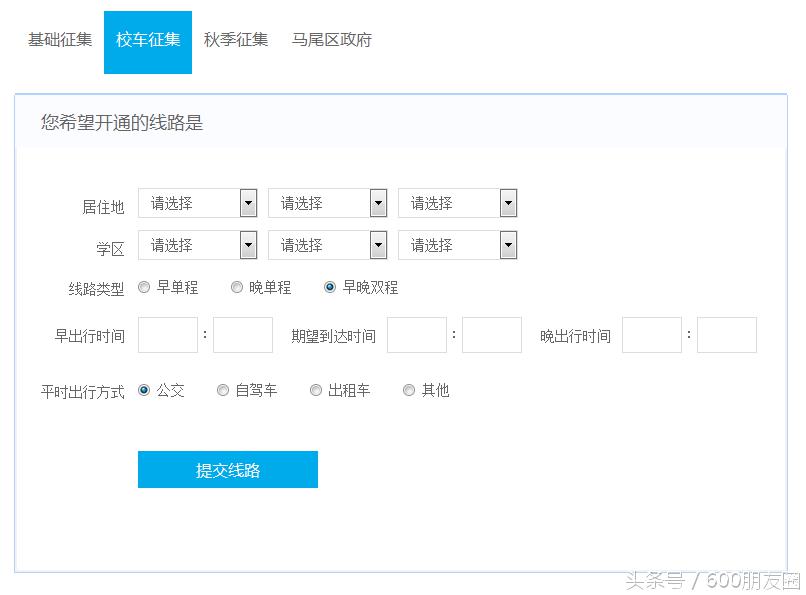This screenshot has width=806, height=595.
Task: Click the 提交线路 submit button
Action: tap(228, 468)
